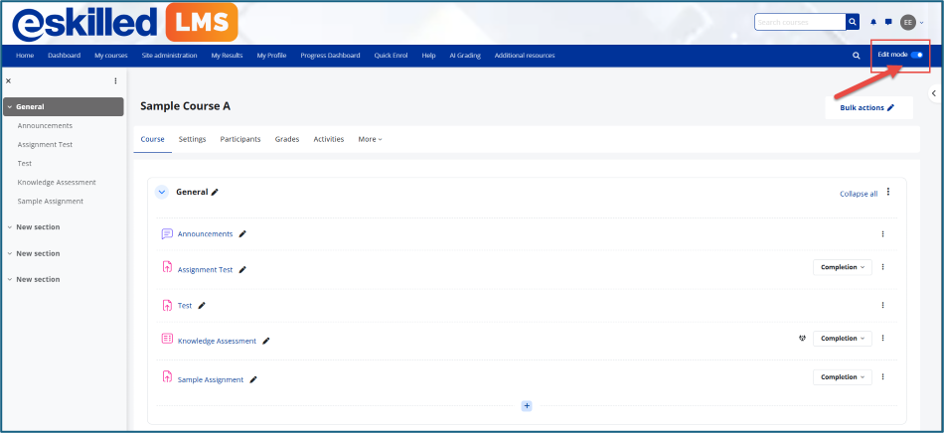Click the Test activity icon
The height and width of the screenshot is (433, 944).
(167, 305)
